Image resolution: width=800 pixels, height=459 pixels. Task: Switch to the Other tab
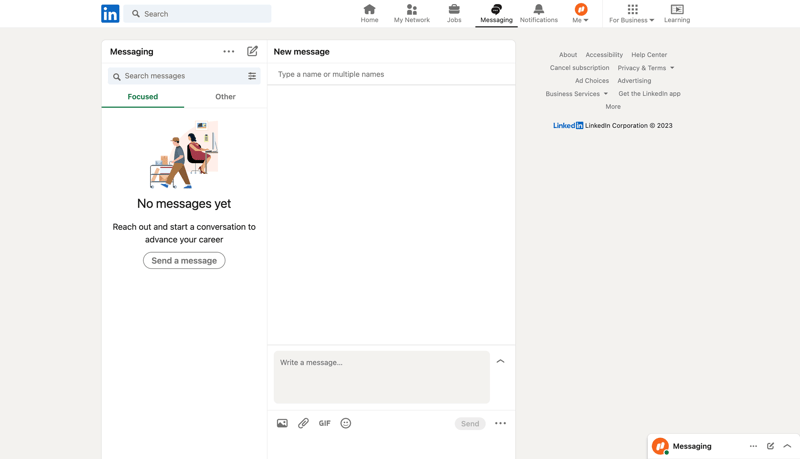click(x=225, y=97)
